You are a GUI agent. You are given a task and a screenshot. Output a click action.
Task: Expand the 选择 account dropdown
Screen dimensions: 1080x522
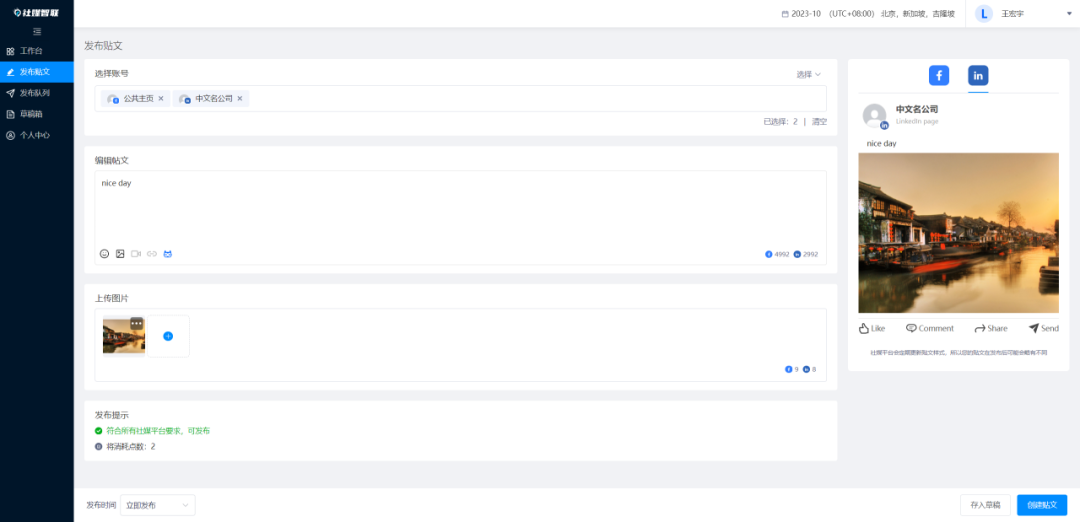point(808,74)
